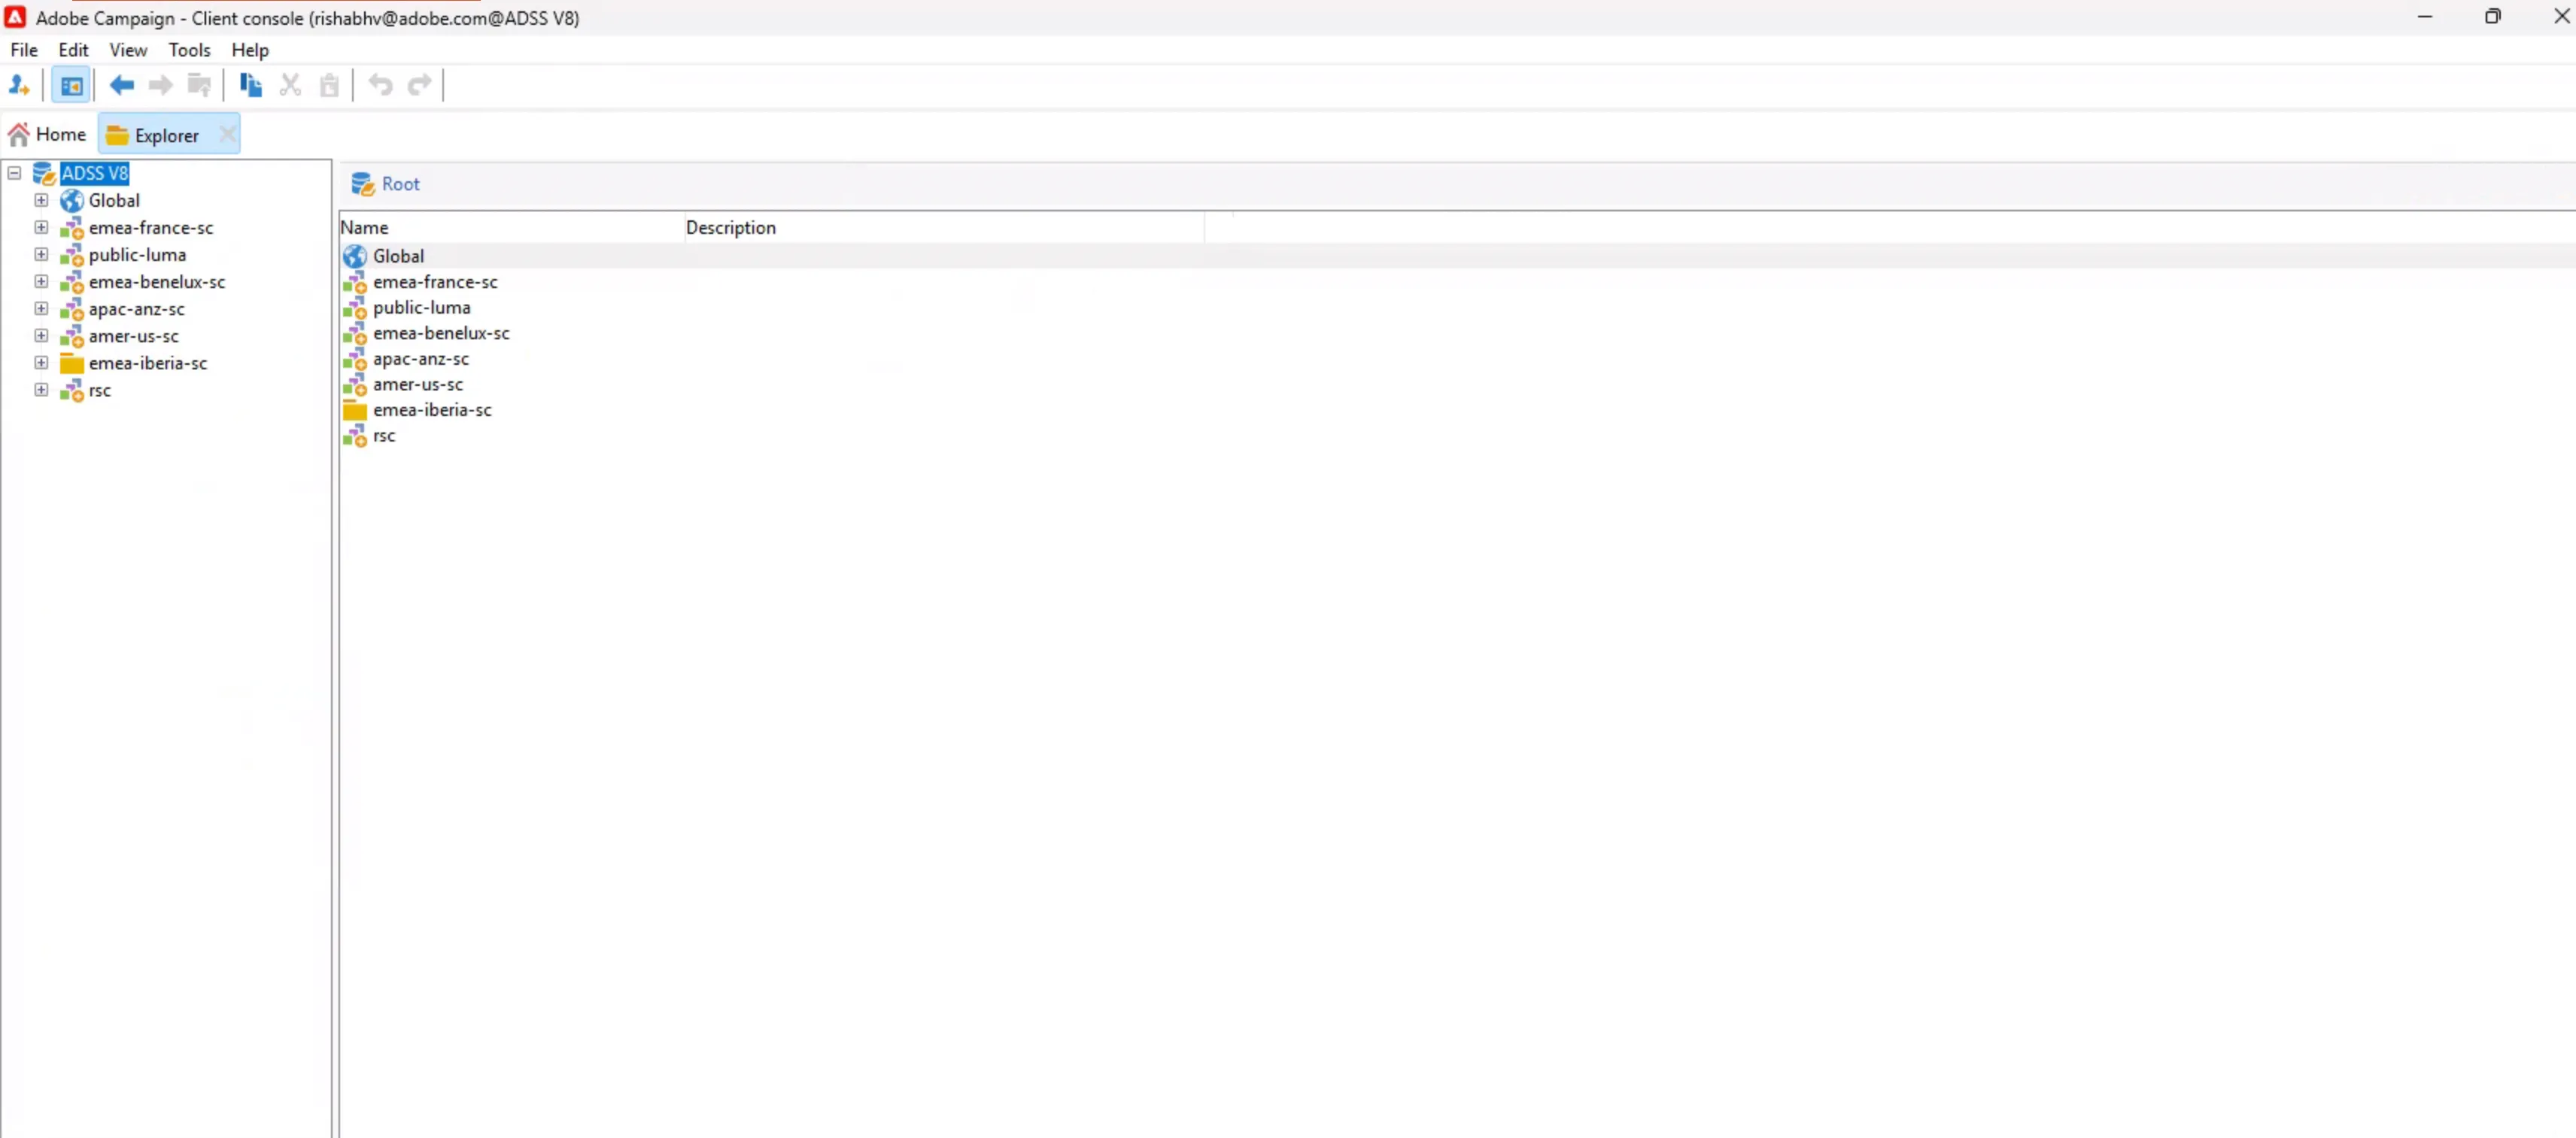This screenshot has width=2576, height=1138.
Task: Click the Copy icon in toolbar
Action: (x=250, y=85)
